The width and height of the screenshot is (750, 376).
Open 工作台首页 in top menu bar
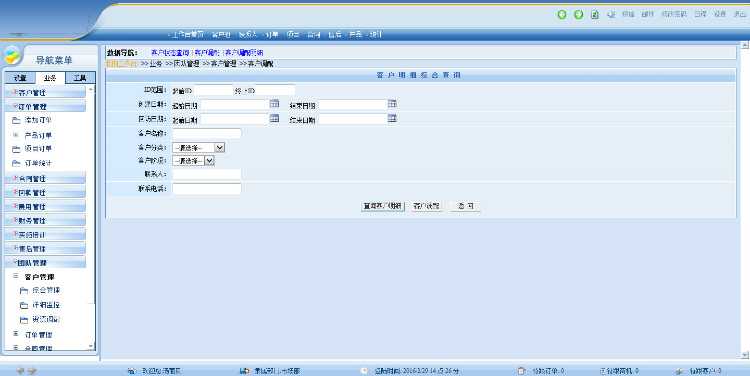[x=188, y=34]
